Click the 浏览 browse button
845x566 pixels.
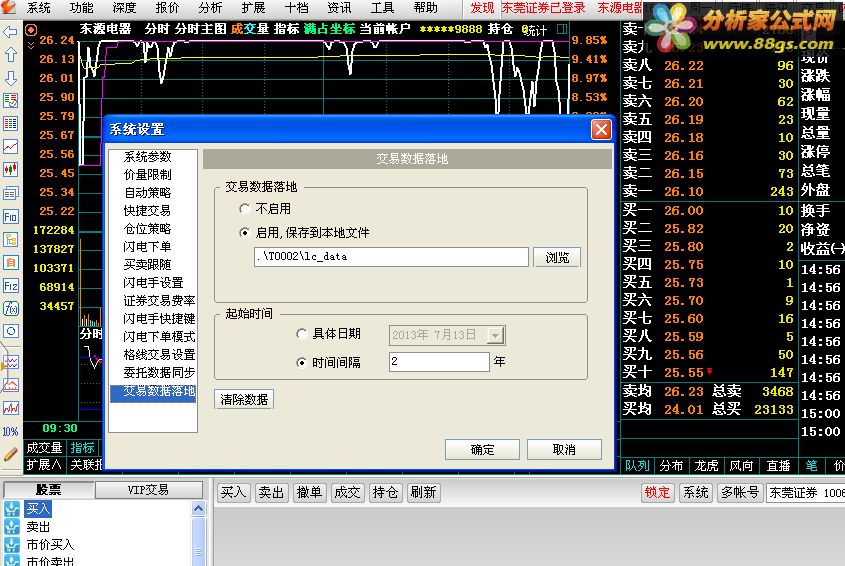(557, 257)
